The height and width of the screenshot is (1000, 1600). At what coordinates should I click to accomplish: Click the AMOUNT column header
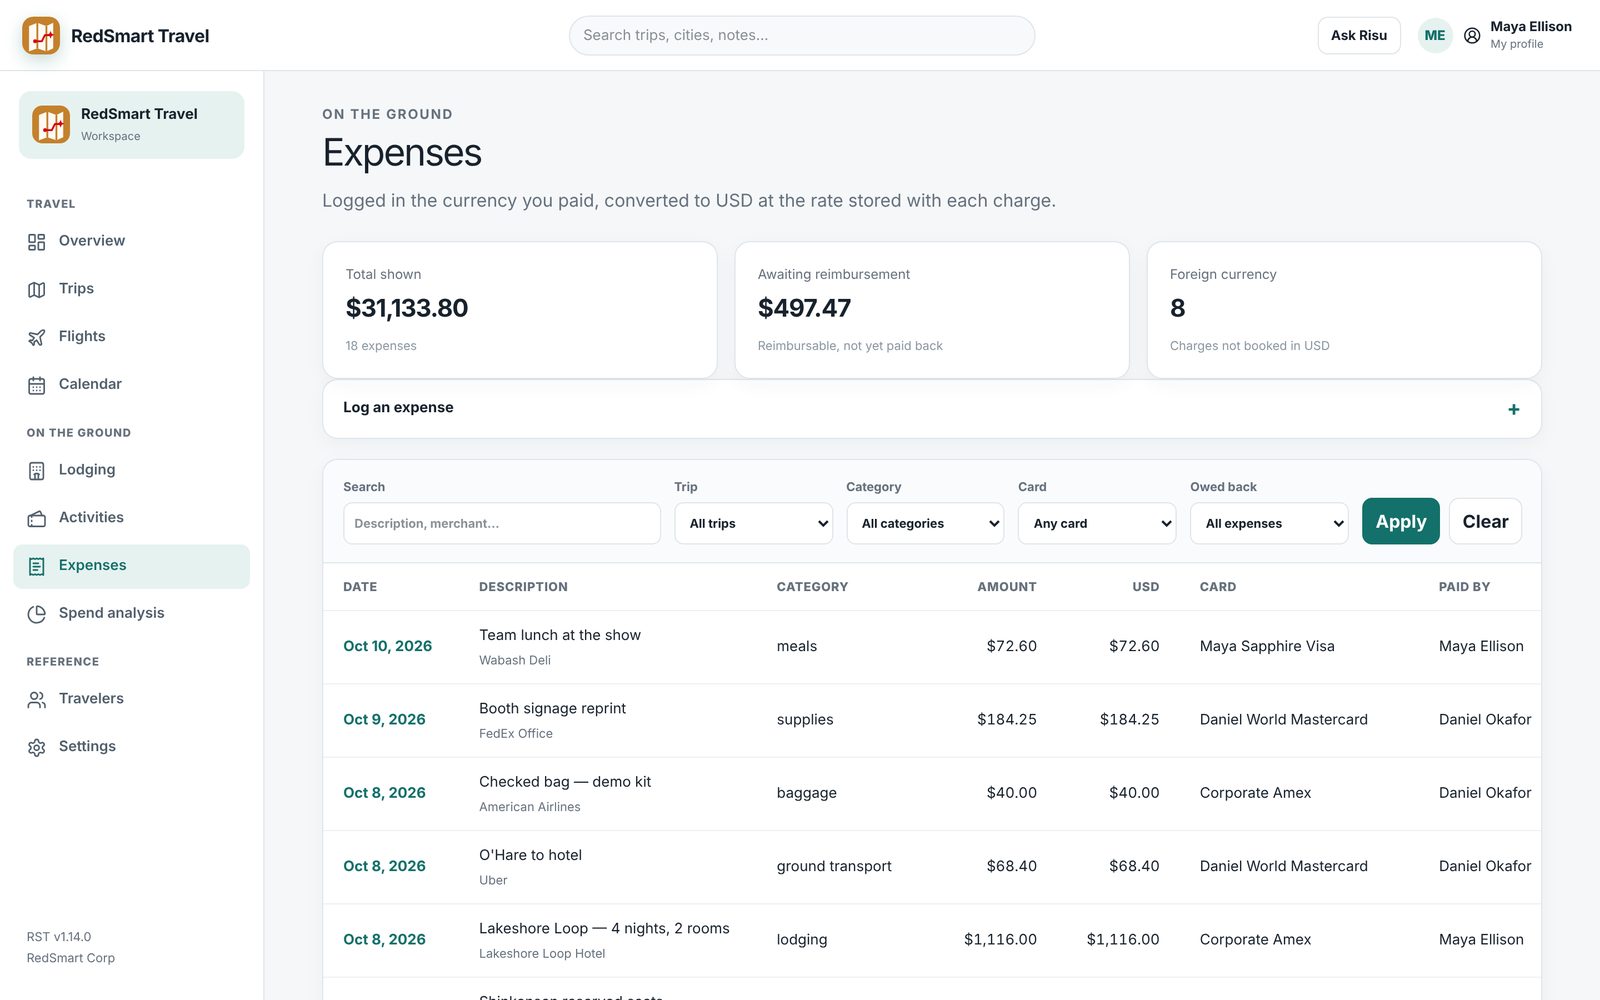1006,587
